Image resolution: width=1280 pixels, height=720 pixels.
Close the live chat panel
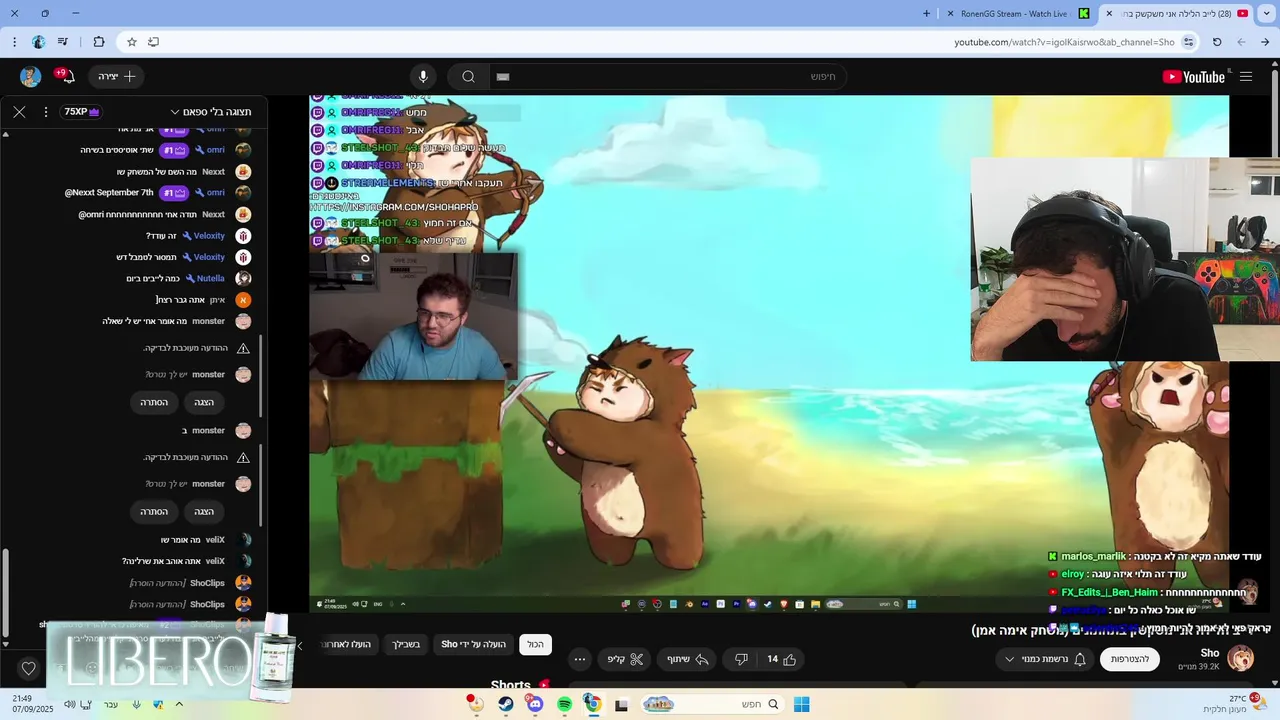coord(19,112)
